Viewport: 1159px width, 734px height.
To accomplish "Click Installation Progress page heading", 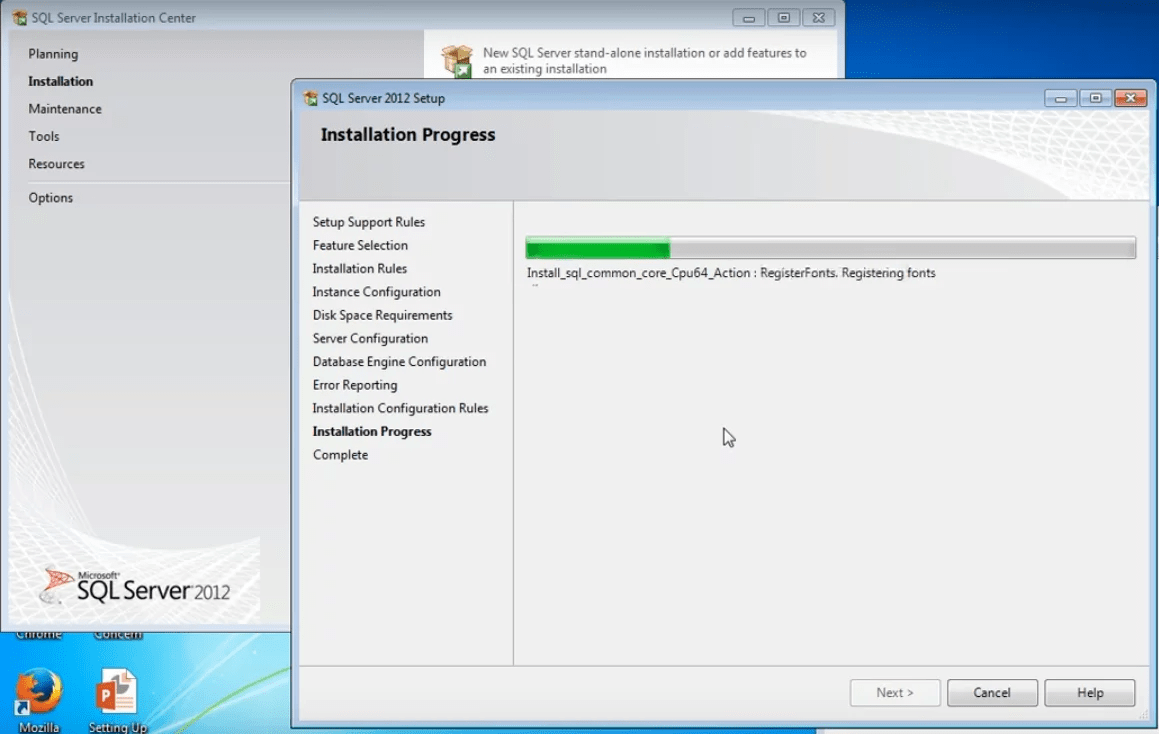I will 408,135.
